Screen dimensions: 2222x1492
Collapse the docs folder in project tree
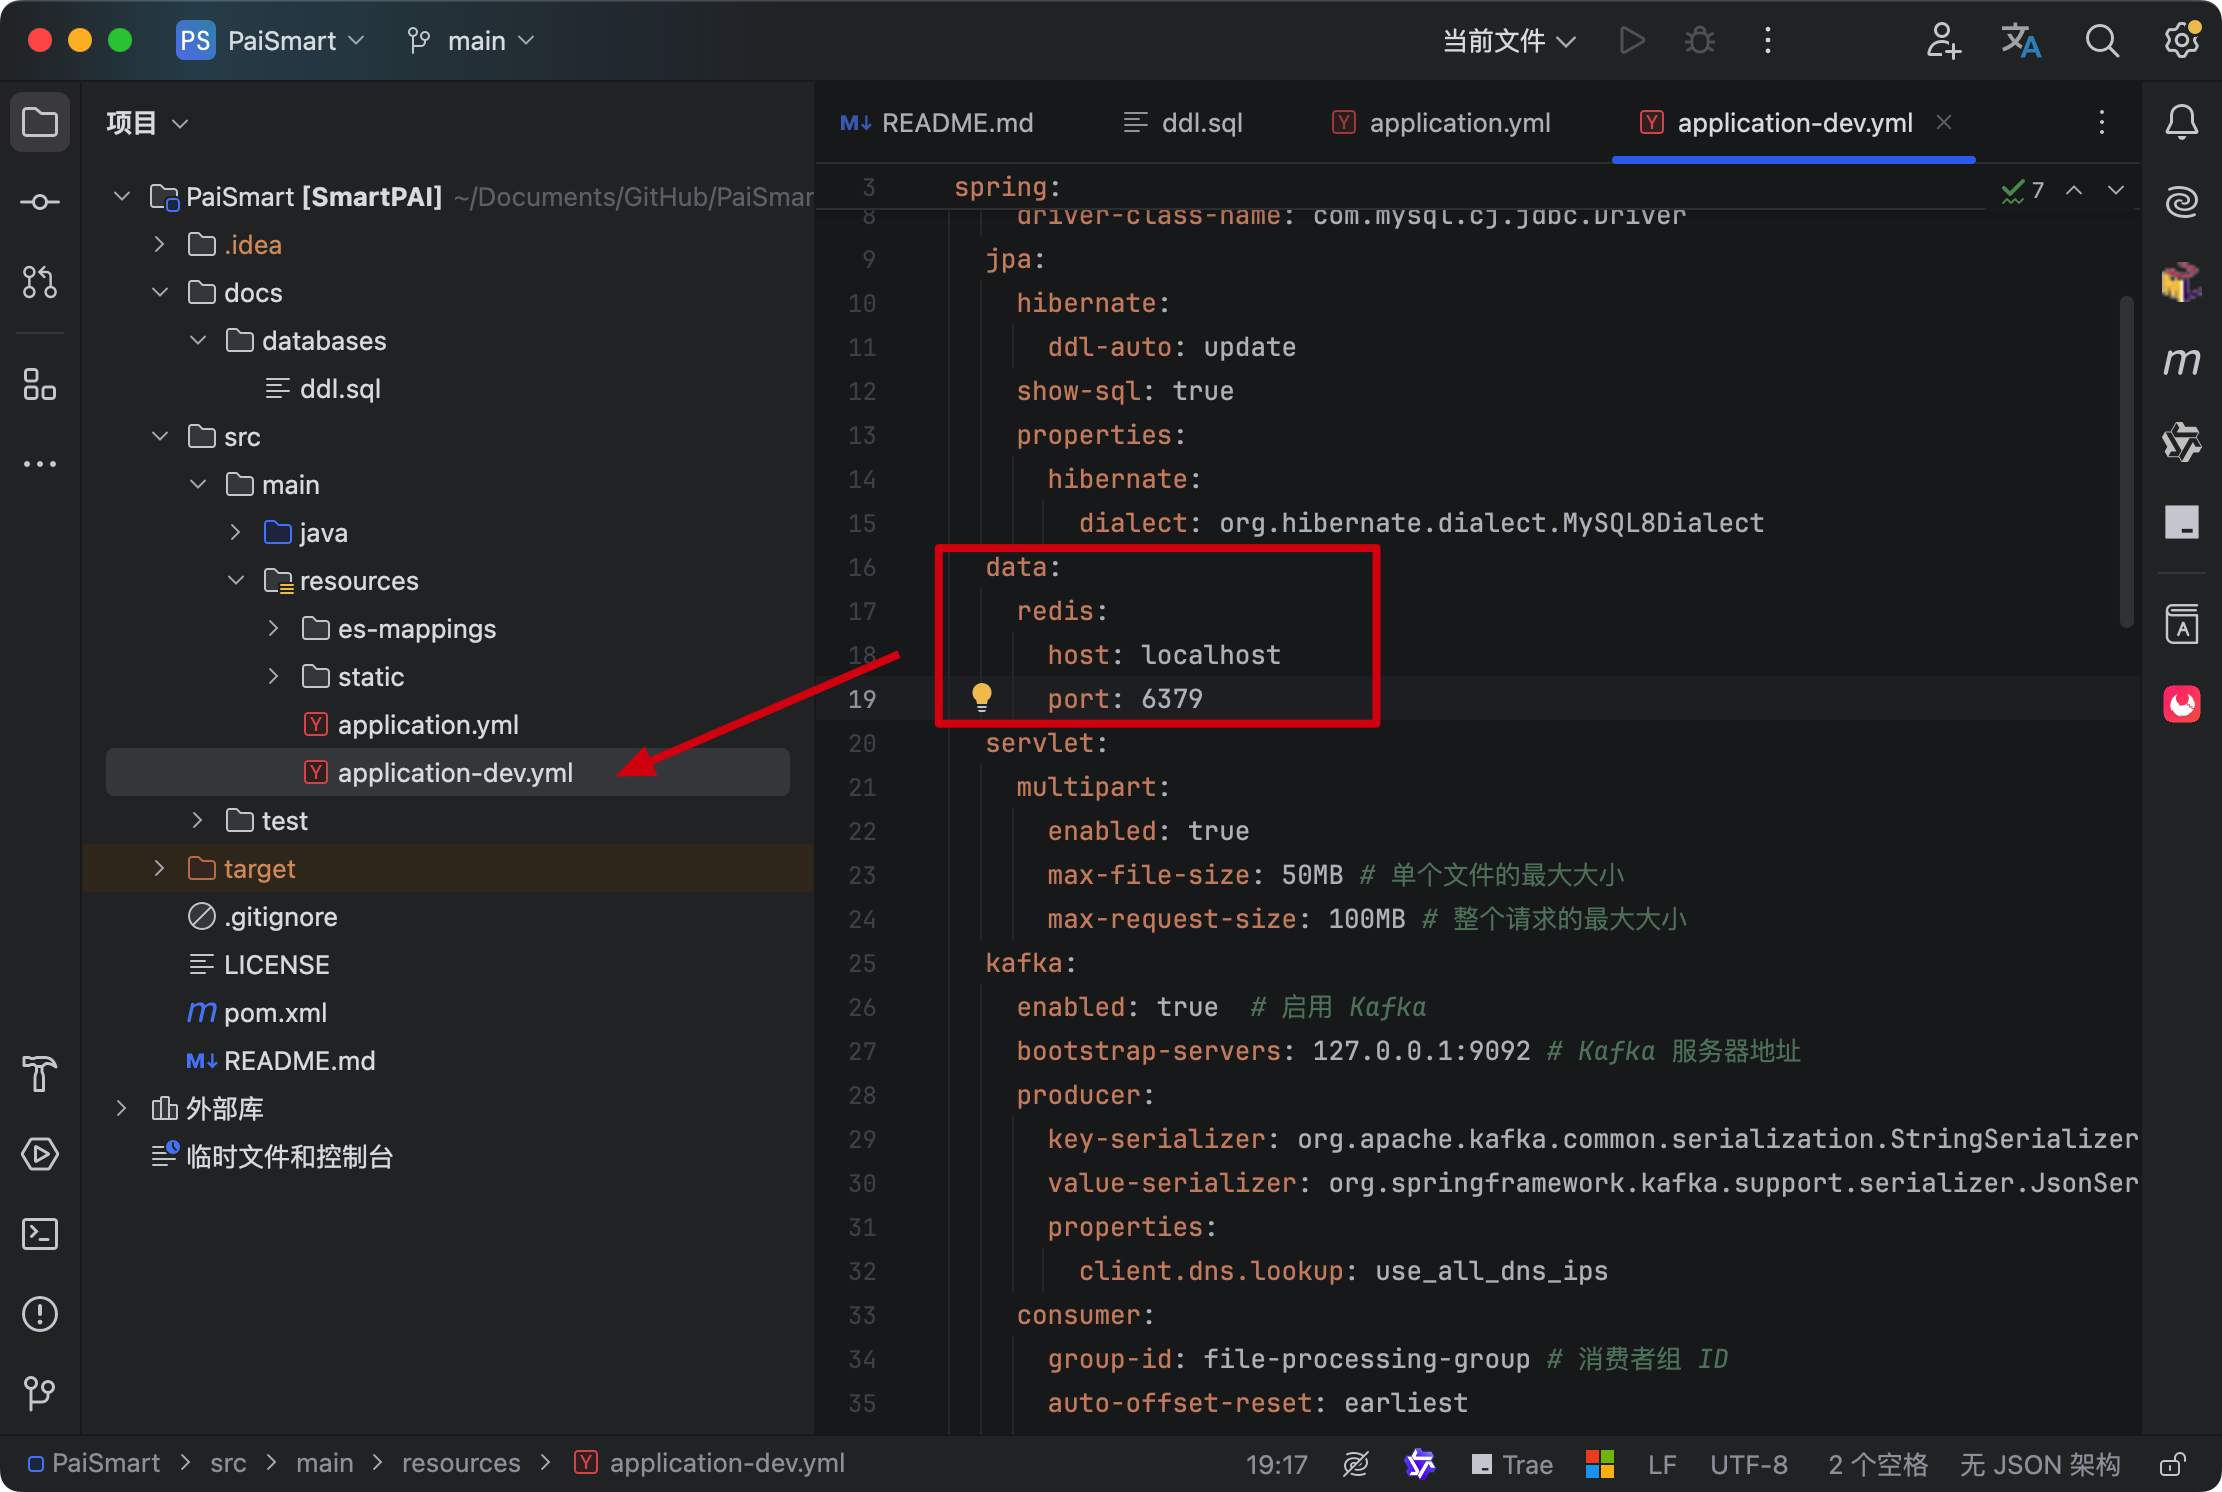pyautogui.click(x=159, y=292)
